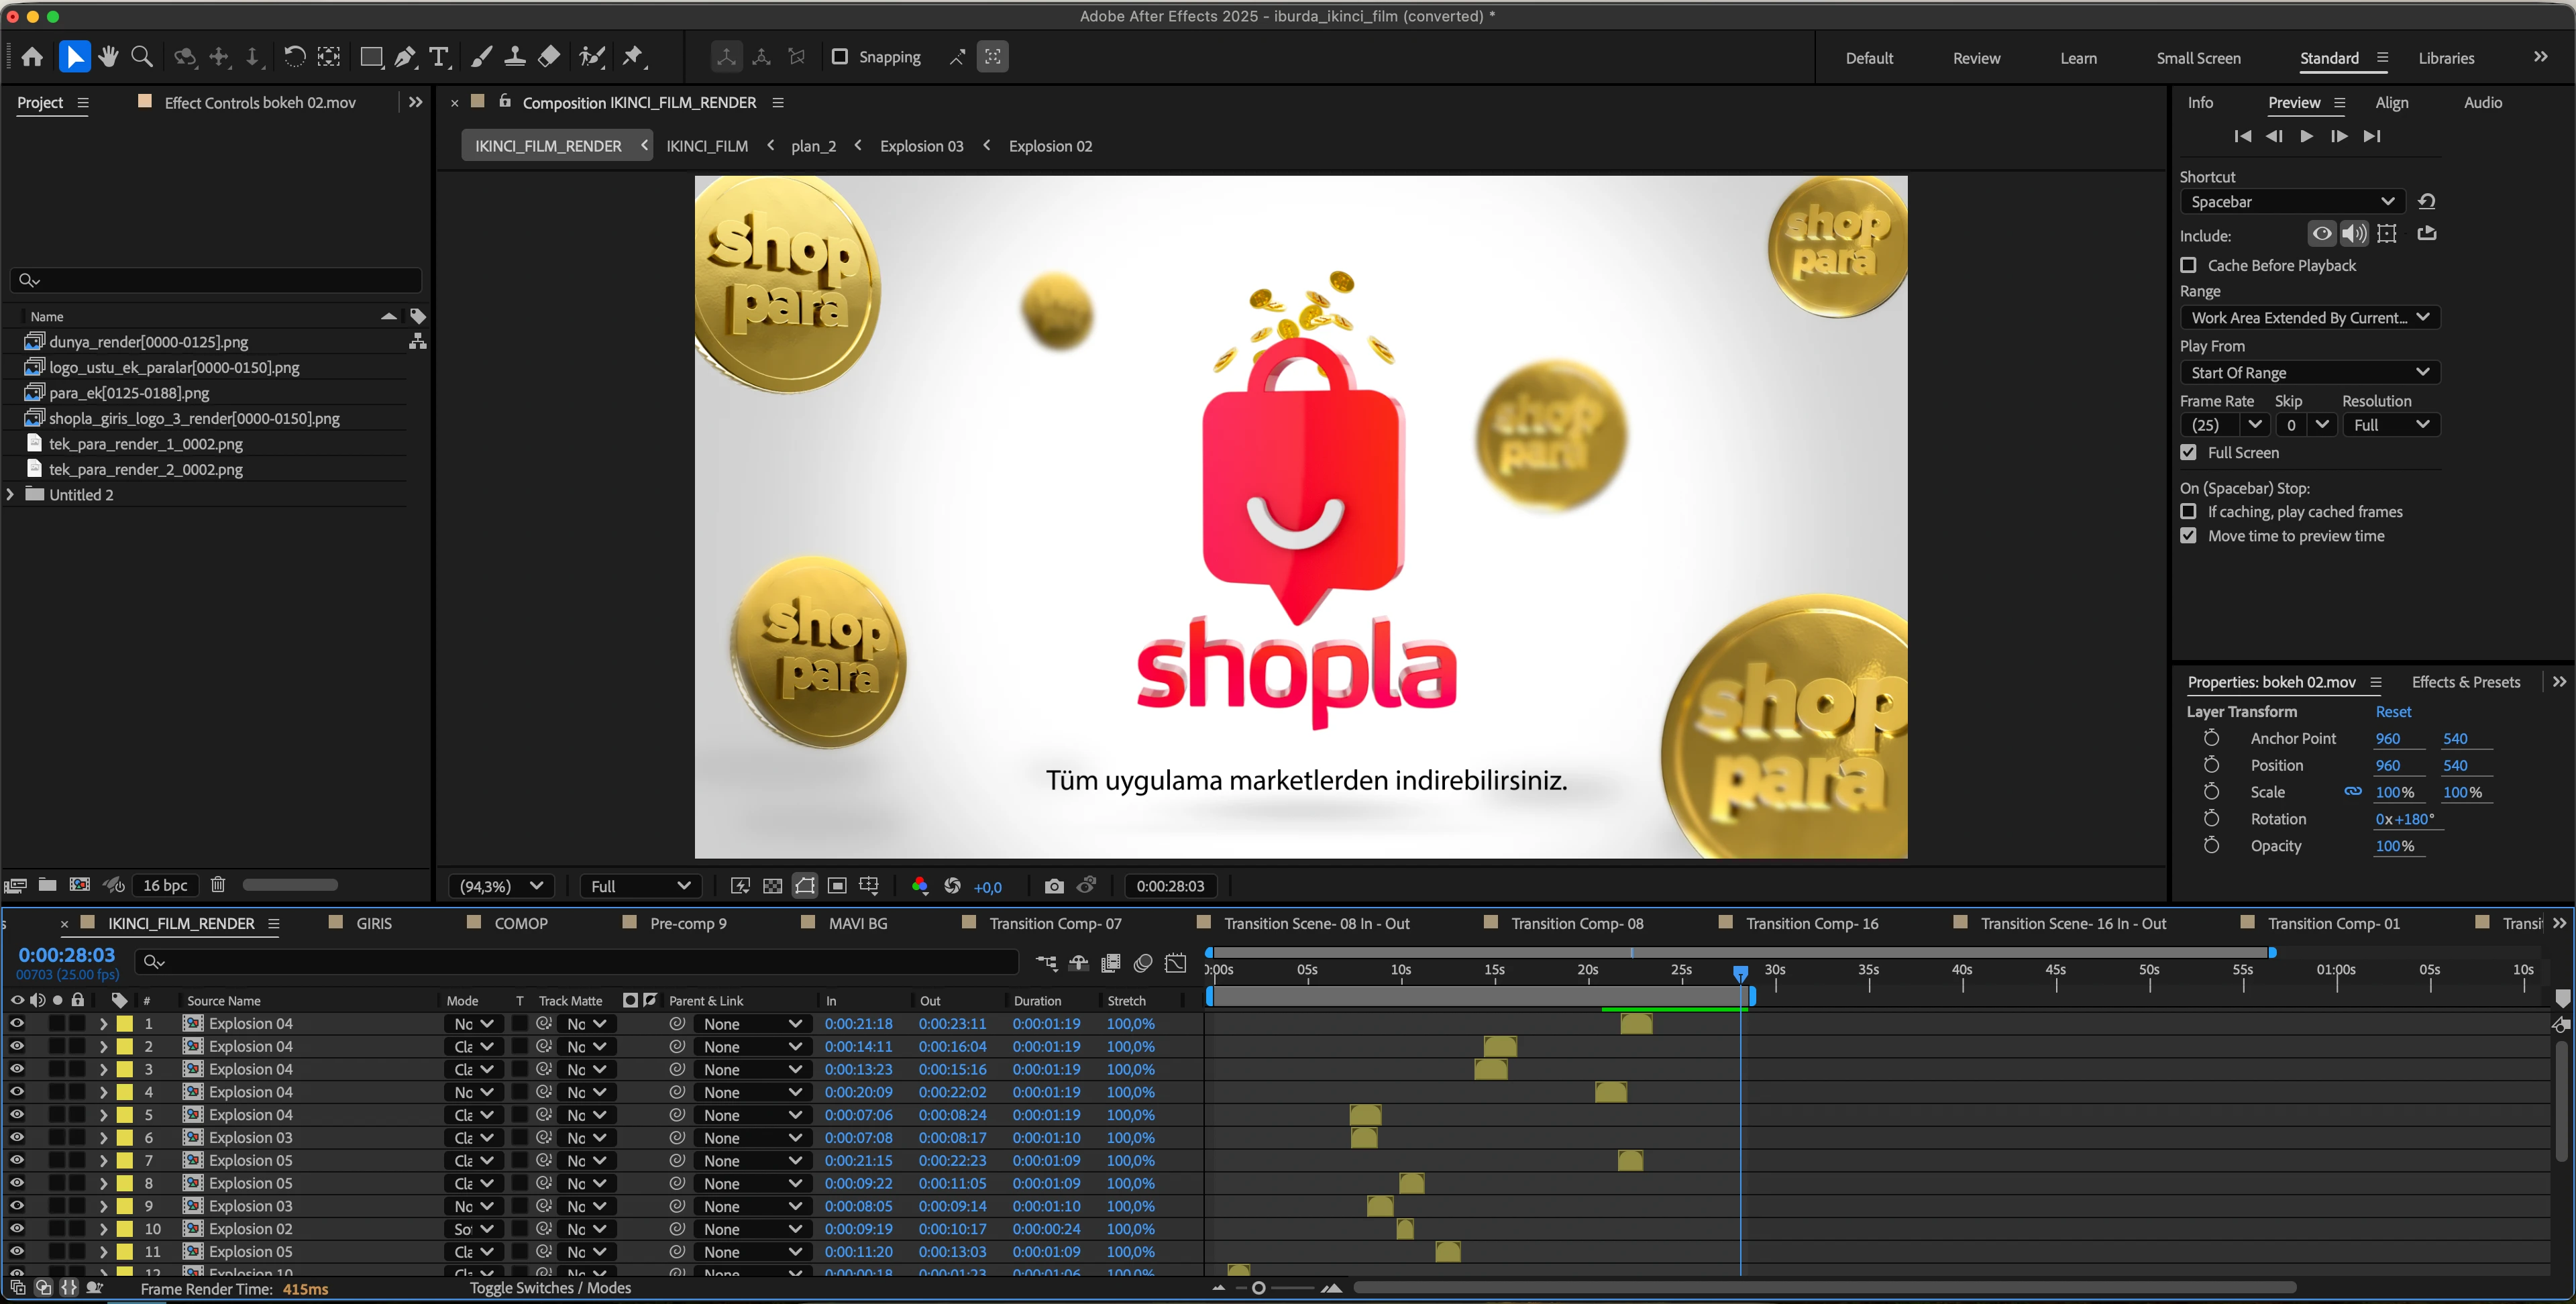Reset the Layer Transform properties

pos(2393,712)
